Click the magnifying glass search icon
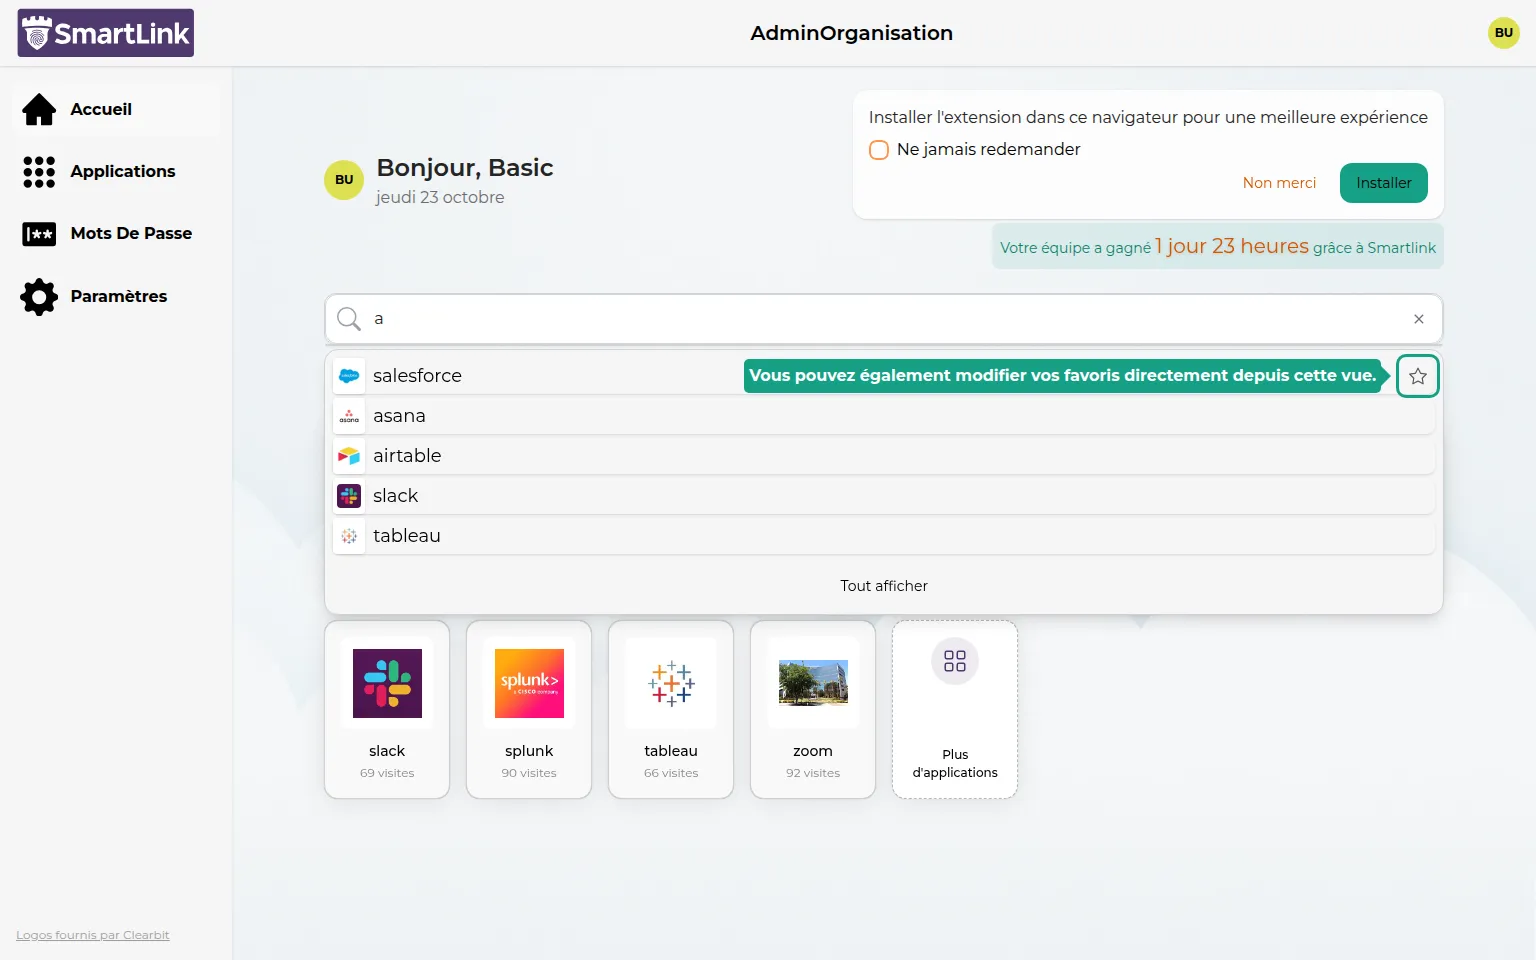 [x=349, y=319]
